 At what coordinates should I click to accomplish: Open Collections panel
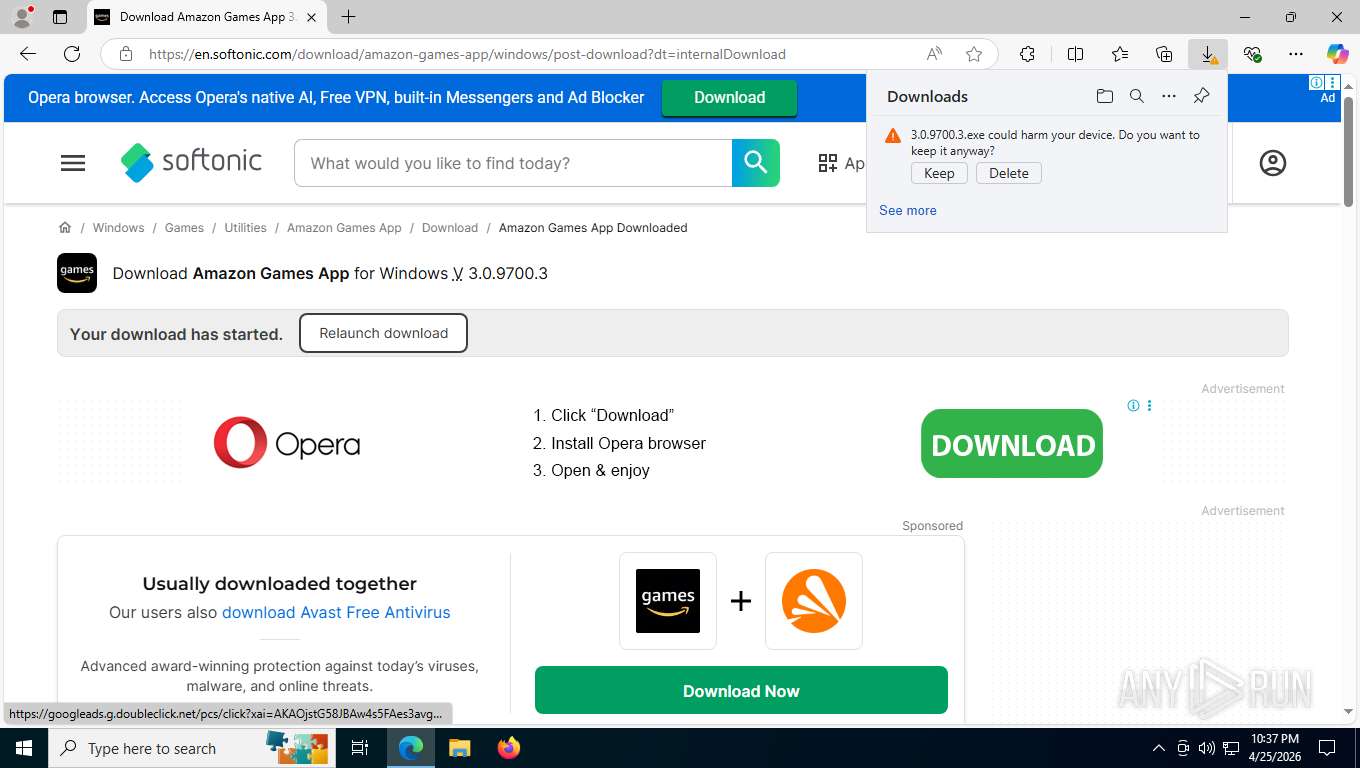(x=1164, y=54)
